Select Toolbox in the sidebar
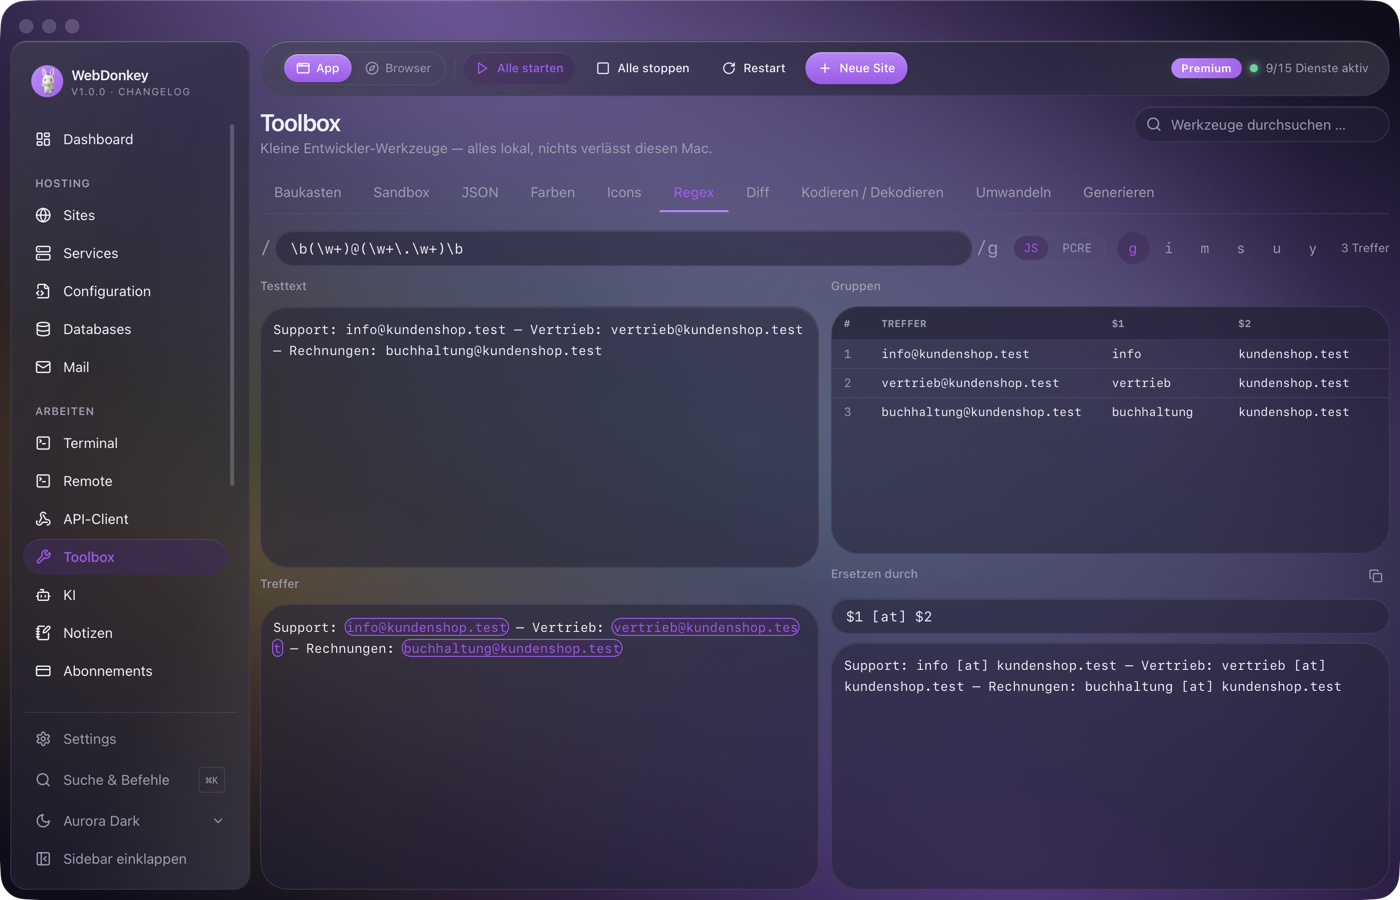Screen dimensions: 1400x900 (126, 557)
